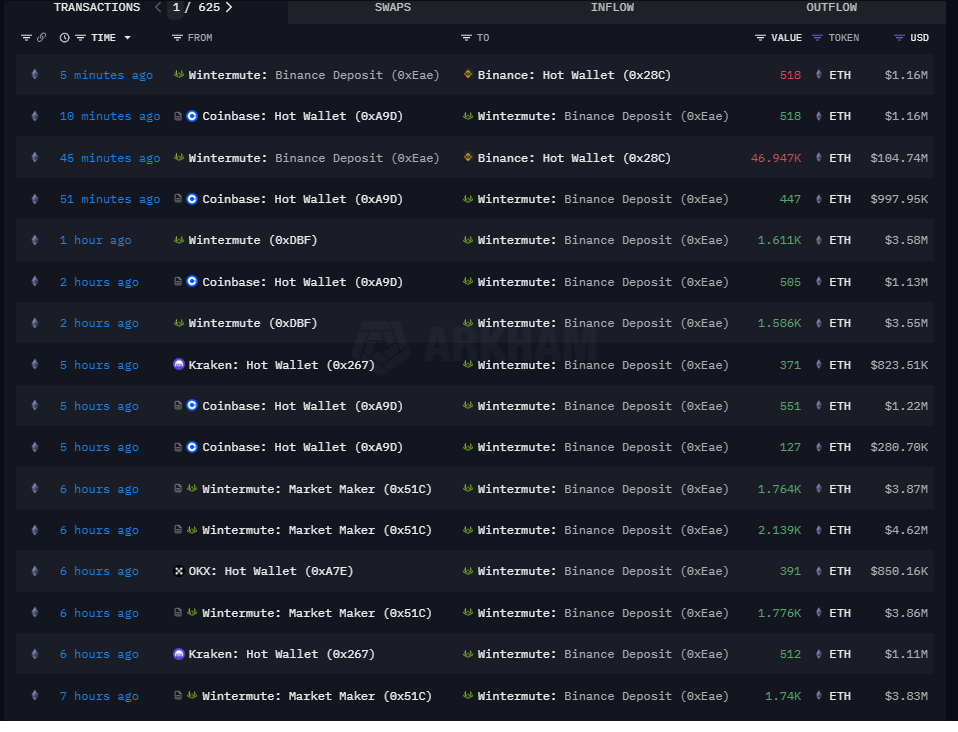The height and width of the screenshot is (732, 958).
Task: Open the '45 minutes ago' transaction link
Action: 110,158
